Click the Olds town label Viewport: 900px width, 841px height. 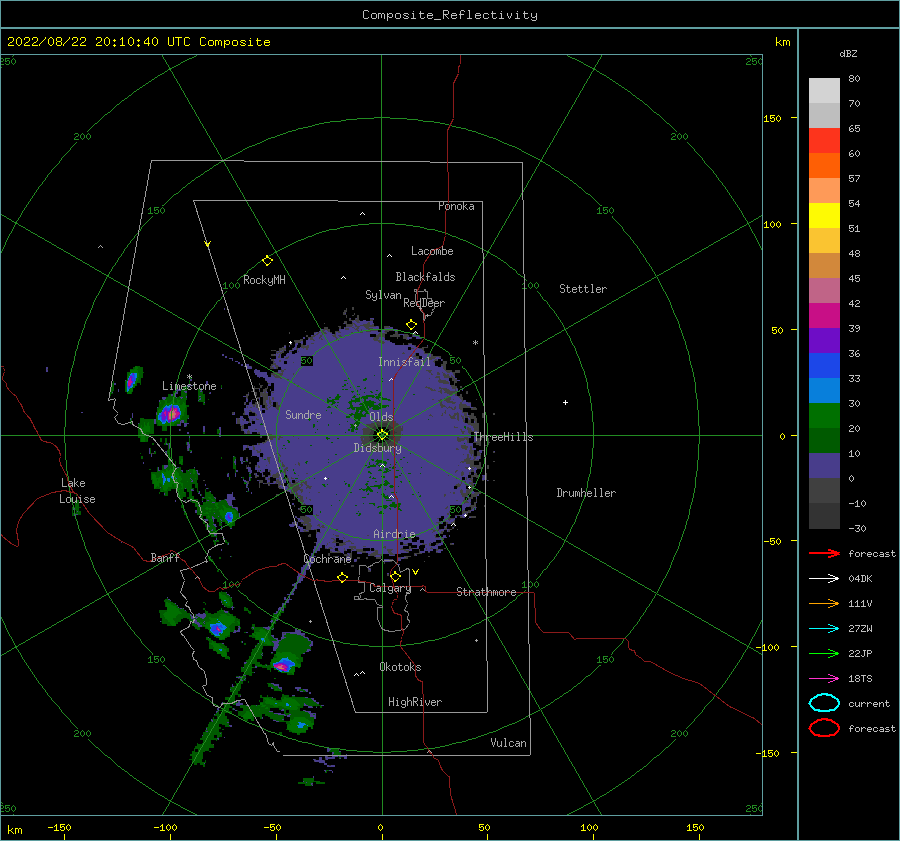[x=381, y=417]
